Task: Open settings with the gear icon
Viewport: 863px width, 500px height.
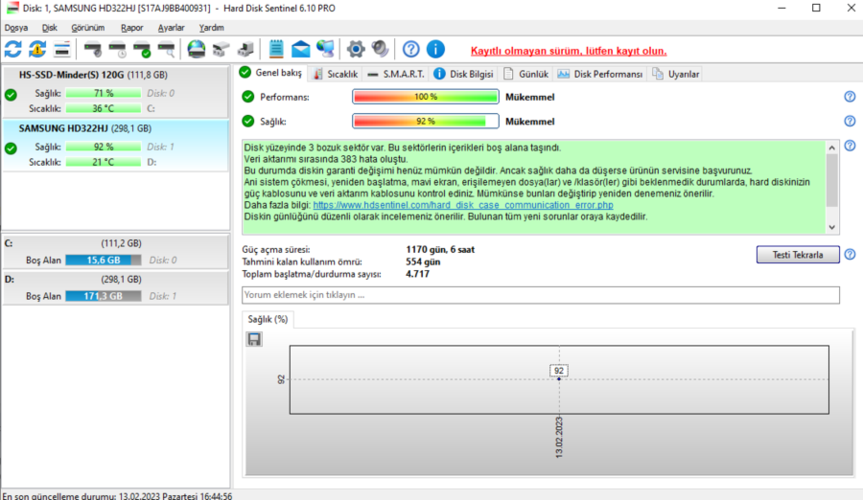Action: coord(356,50)
